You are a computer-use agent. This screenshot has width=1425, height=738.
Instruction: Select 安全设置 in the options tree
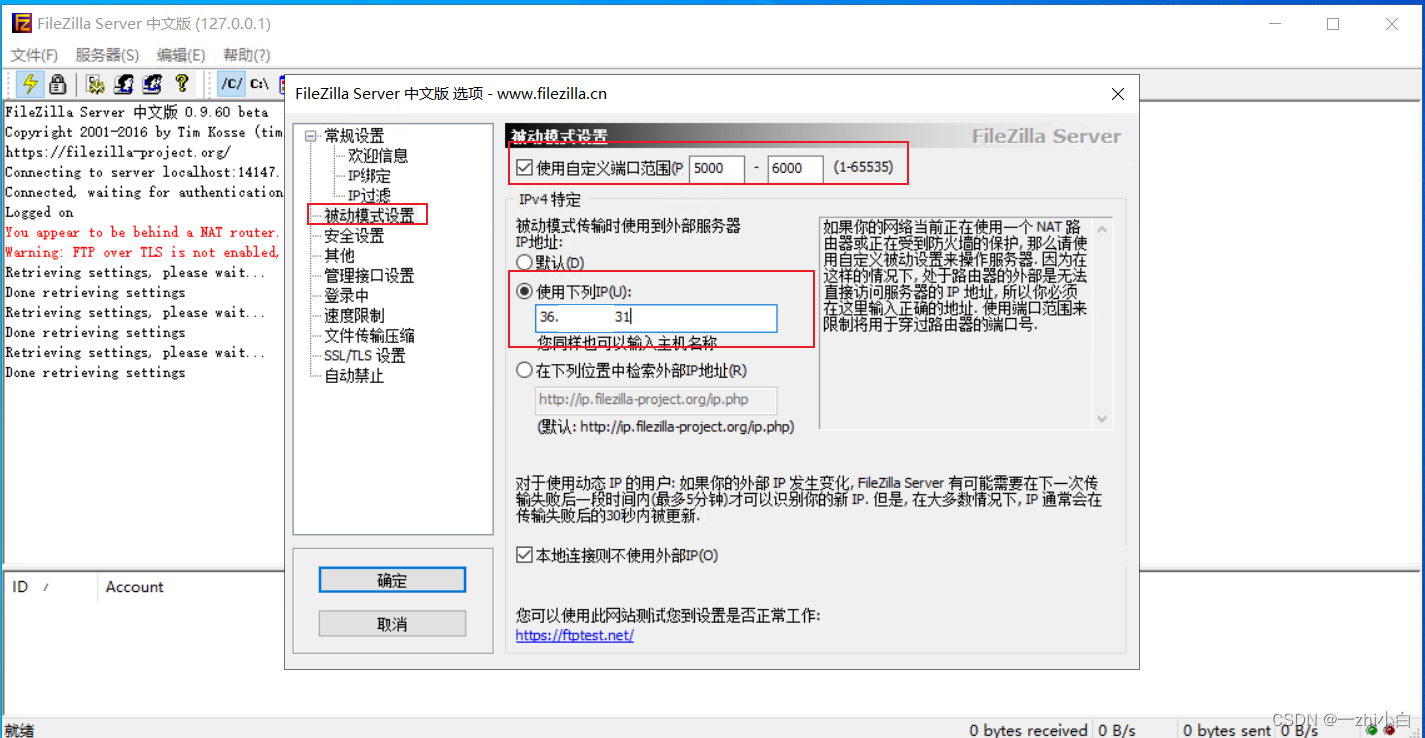click(x=354, y=236)
